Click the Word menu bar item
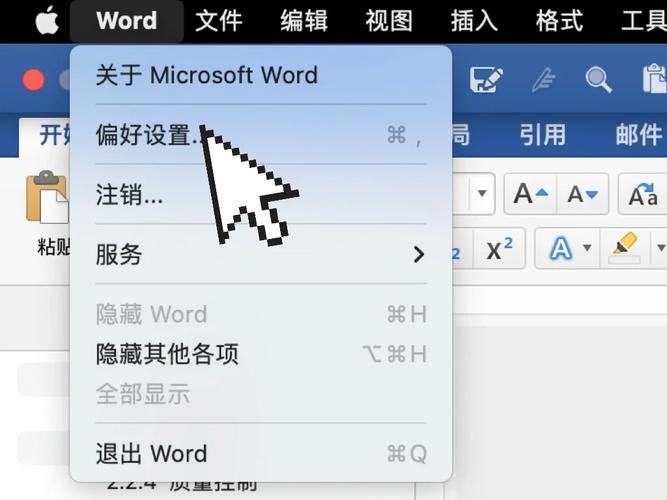667x500 pixels. click(x=126, y=20)
